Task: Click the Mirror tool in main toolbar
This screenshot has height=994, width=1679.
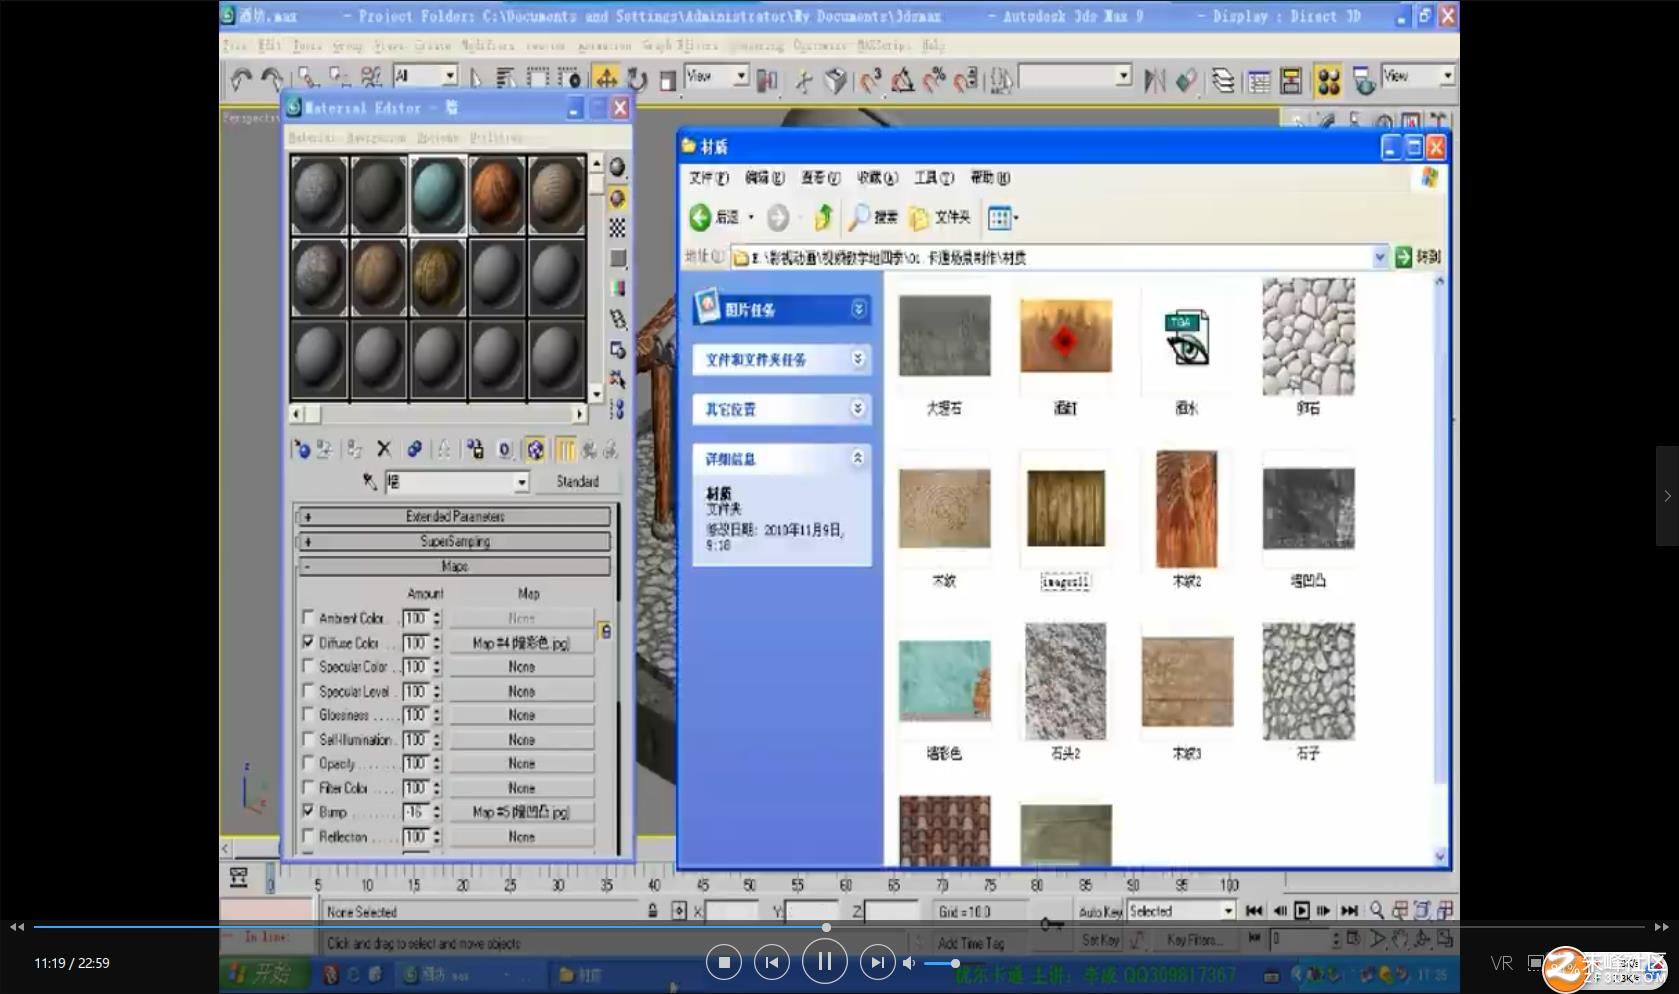Action: tap(1154, 79)
